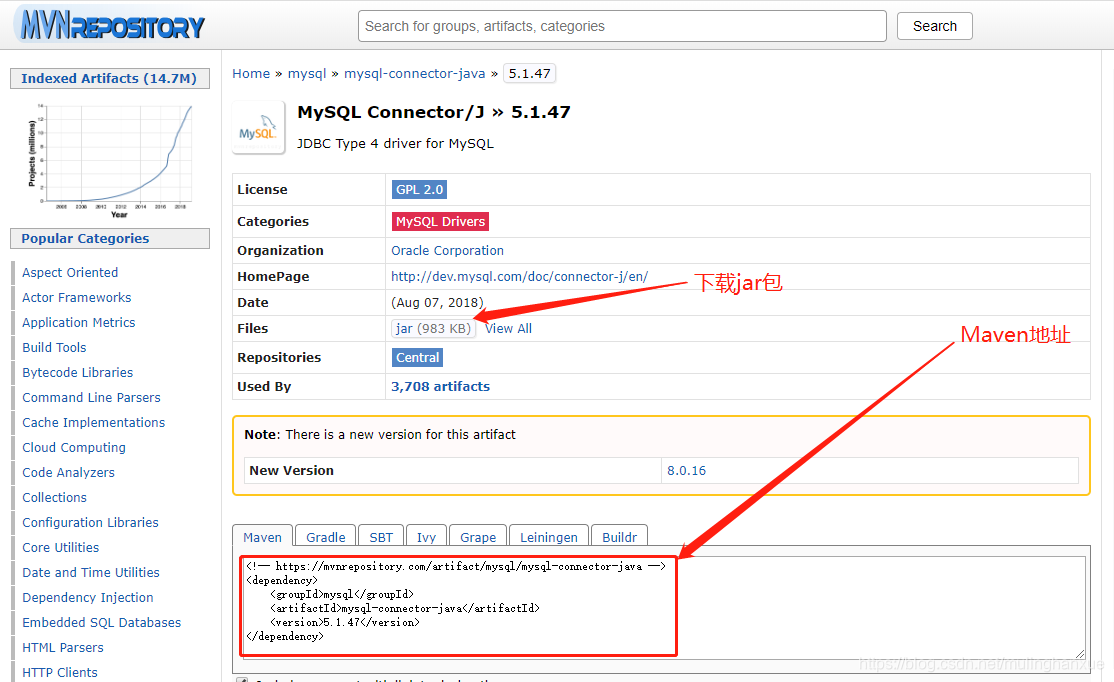Open the MySQL Drivers category tag
The width and height of the screenshot is (1114, 682).
(440, 222)
